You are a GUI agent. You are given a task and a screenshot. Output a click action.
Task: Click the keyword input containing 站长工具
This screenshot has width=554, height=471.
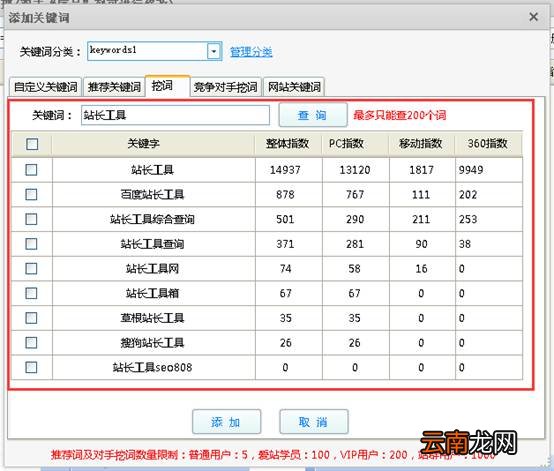tap(175, 115)
